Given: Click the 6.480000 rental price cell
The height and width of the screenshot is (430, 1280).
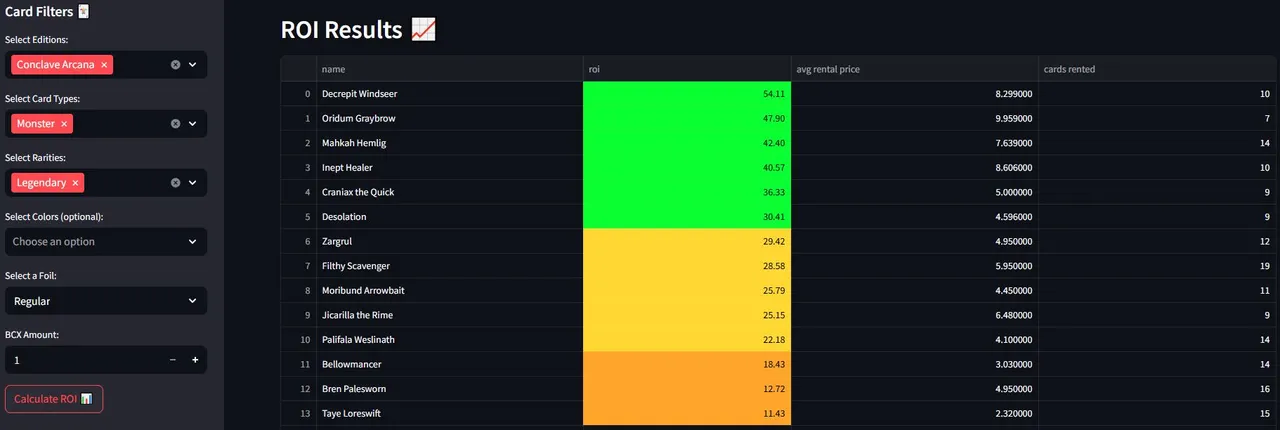Looking at the screenshot, I should 914,315.
